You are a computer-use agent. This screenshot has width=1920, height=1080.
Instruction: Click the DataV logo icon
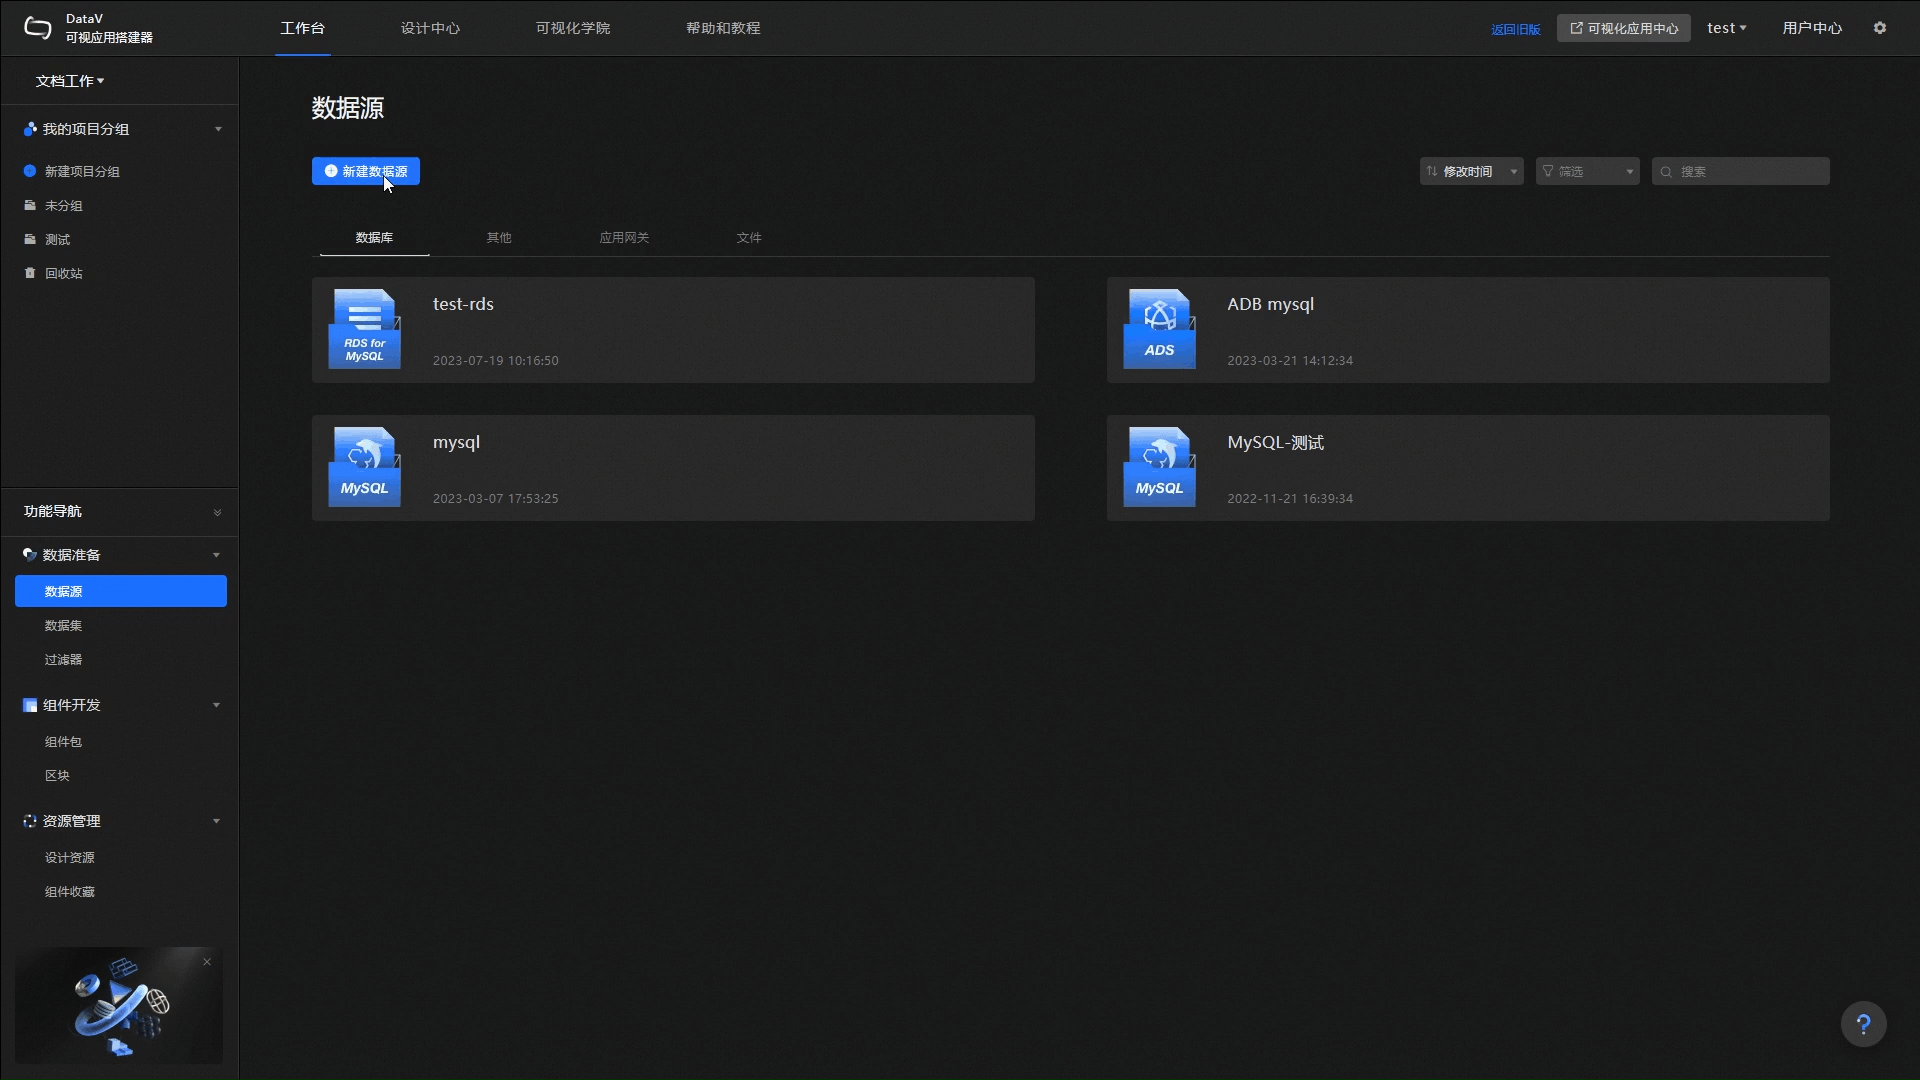tap(37, 28)
